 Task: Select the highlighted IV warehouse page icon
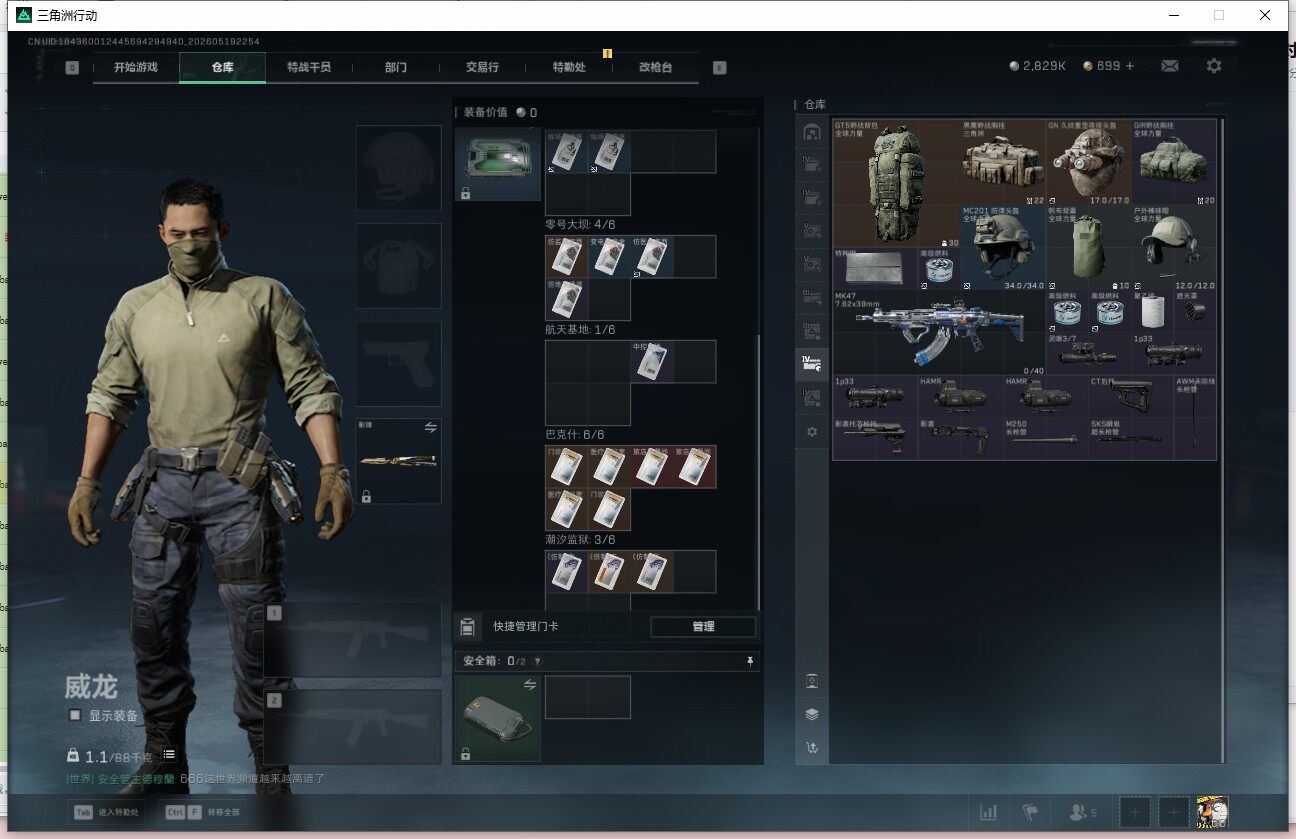point(812,364)
